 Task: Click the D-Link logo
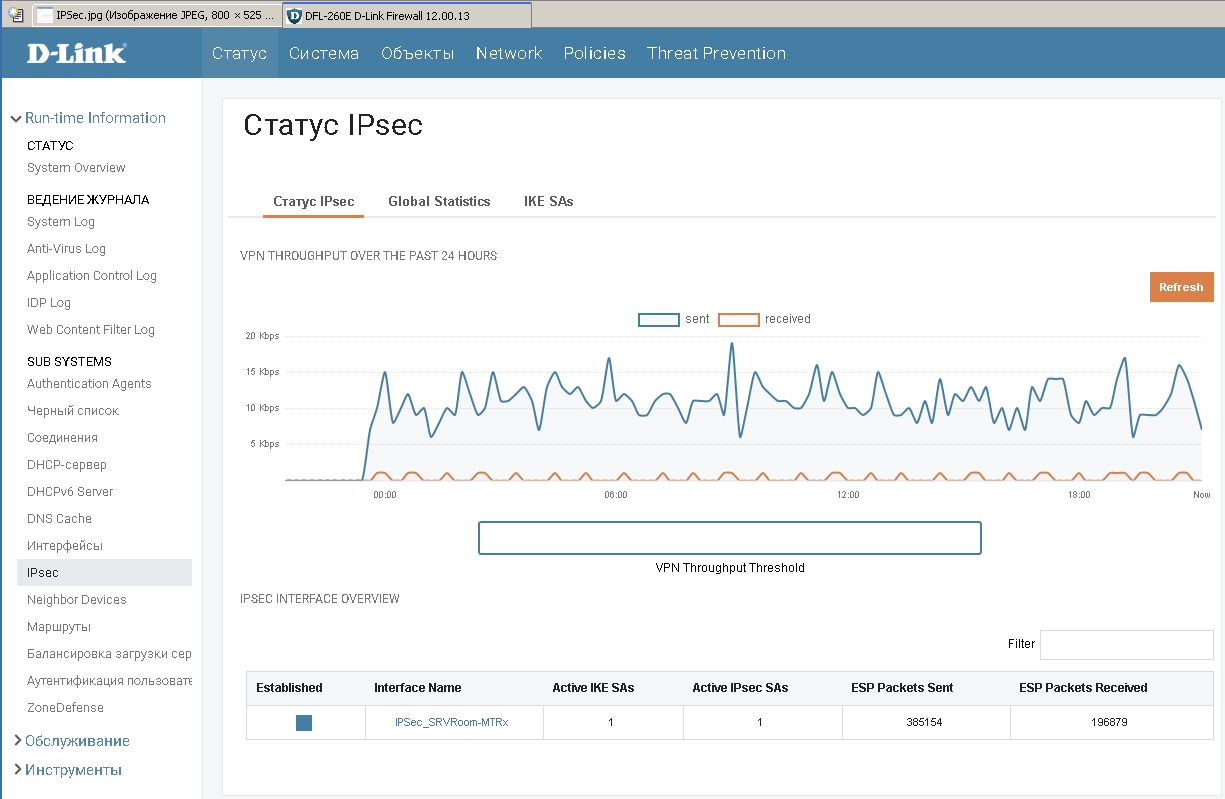[x=76, y=53]
